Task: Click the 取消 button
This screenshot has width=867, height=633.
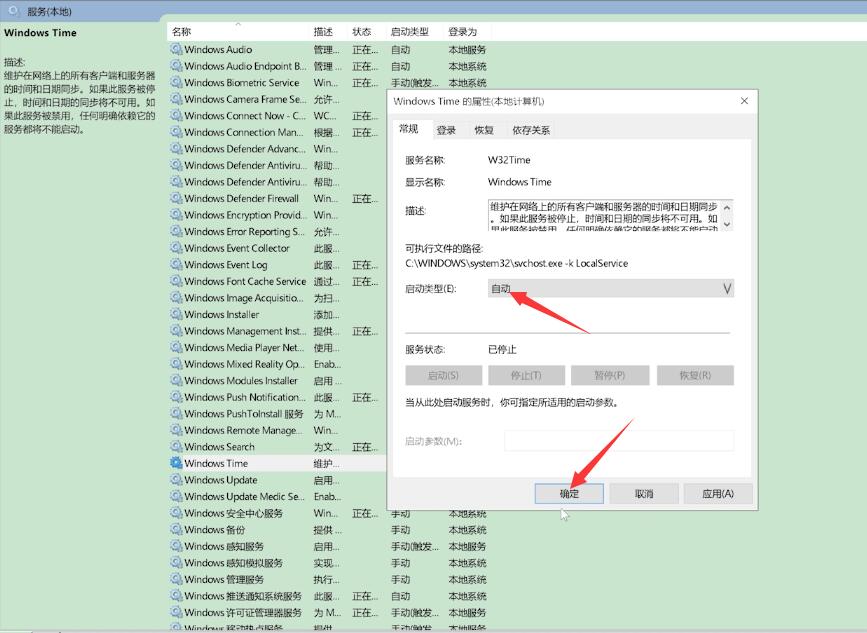Action: [644, 494]
